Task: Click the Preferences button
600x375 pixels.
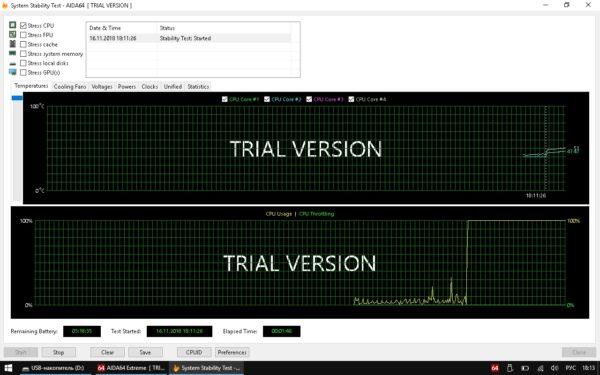Action: [x=232, y=352]
